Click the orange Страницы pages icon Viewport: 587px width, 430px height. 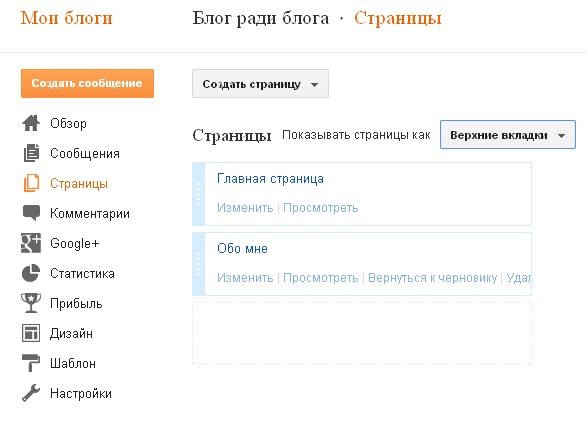click(31, 183)
